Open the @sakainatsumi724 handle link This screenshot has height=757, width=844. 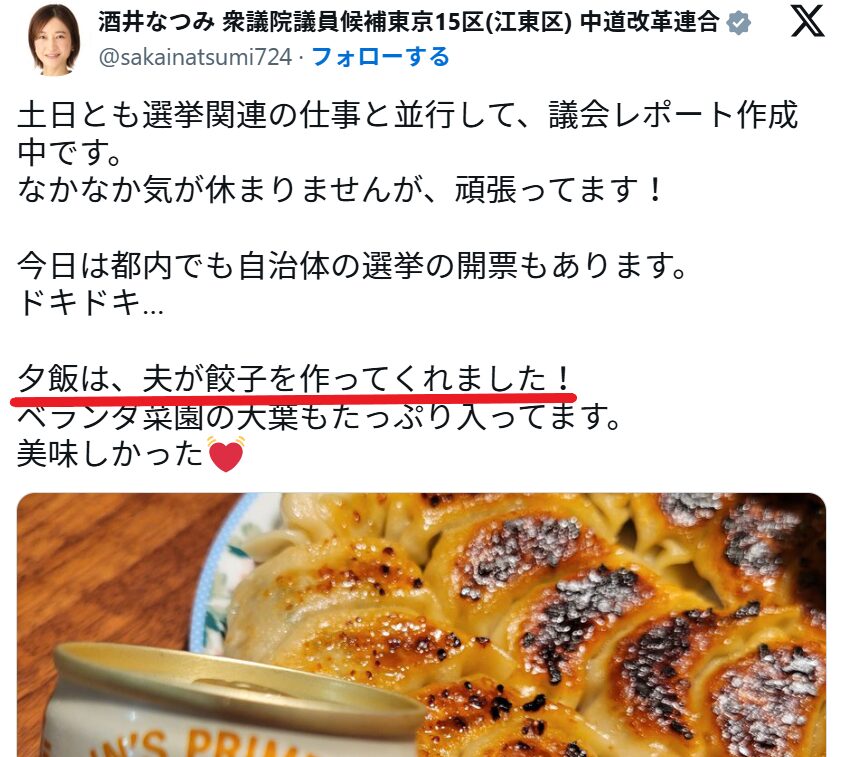[195, 57]
